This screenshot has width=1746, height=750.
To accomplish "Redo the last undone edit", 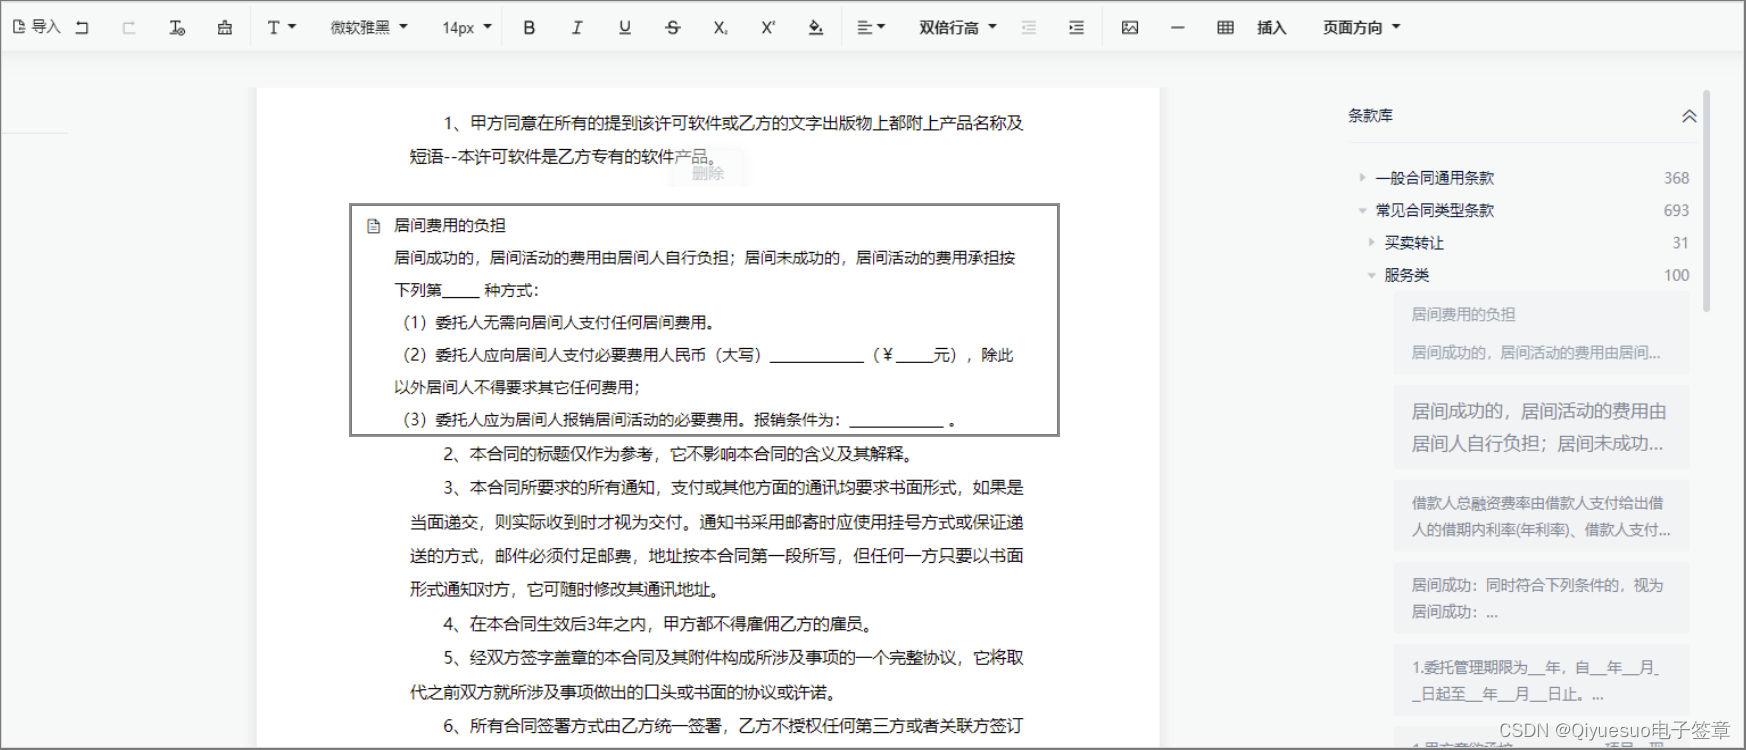I will (129, 28).
